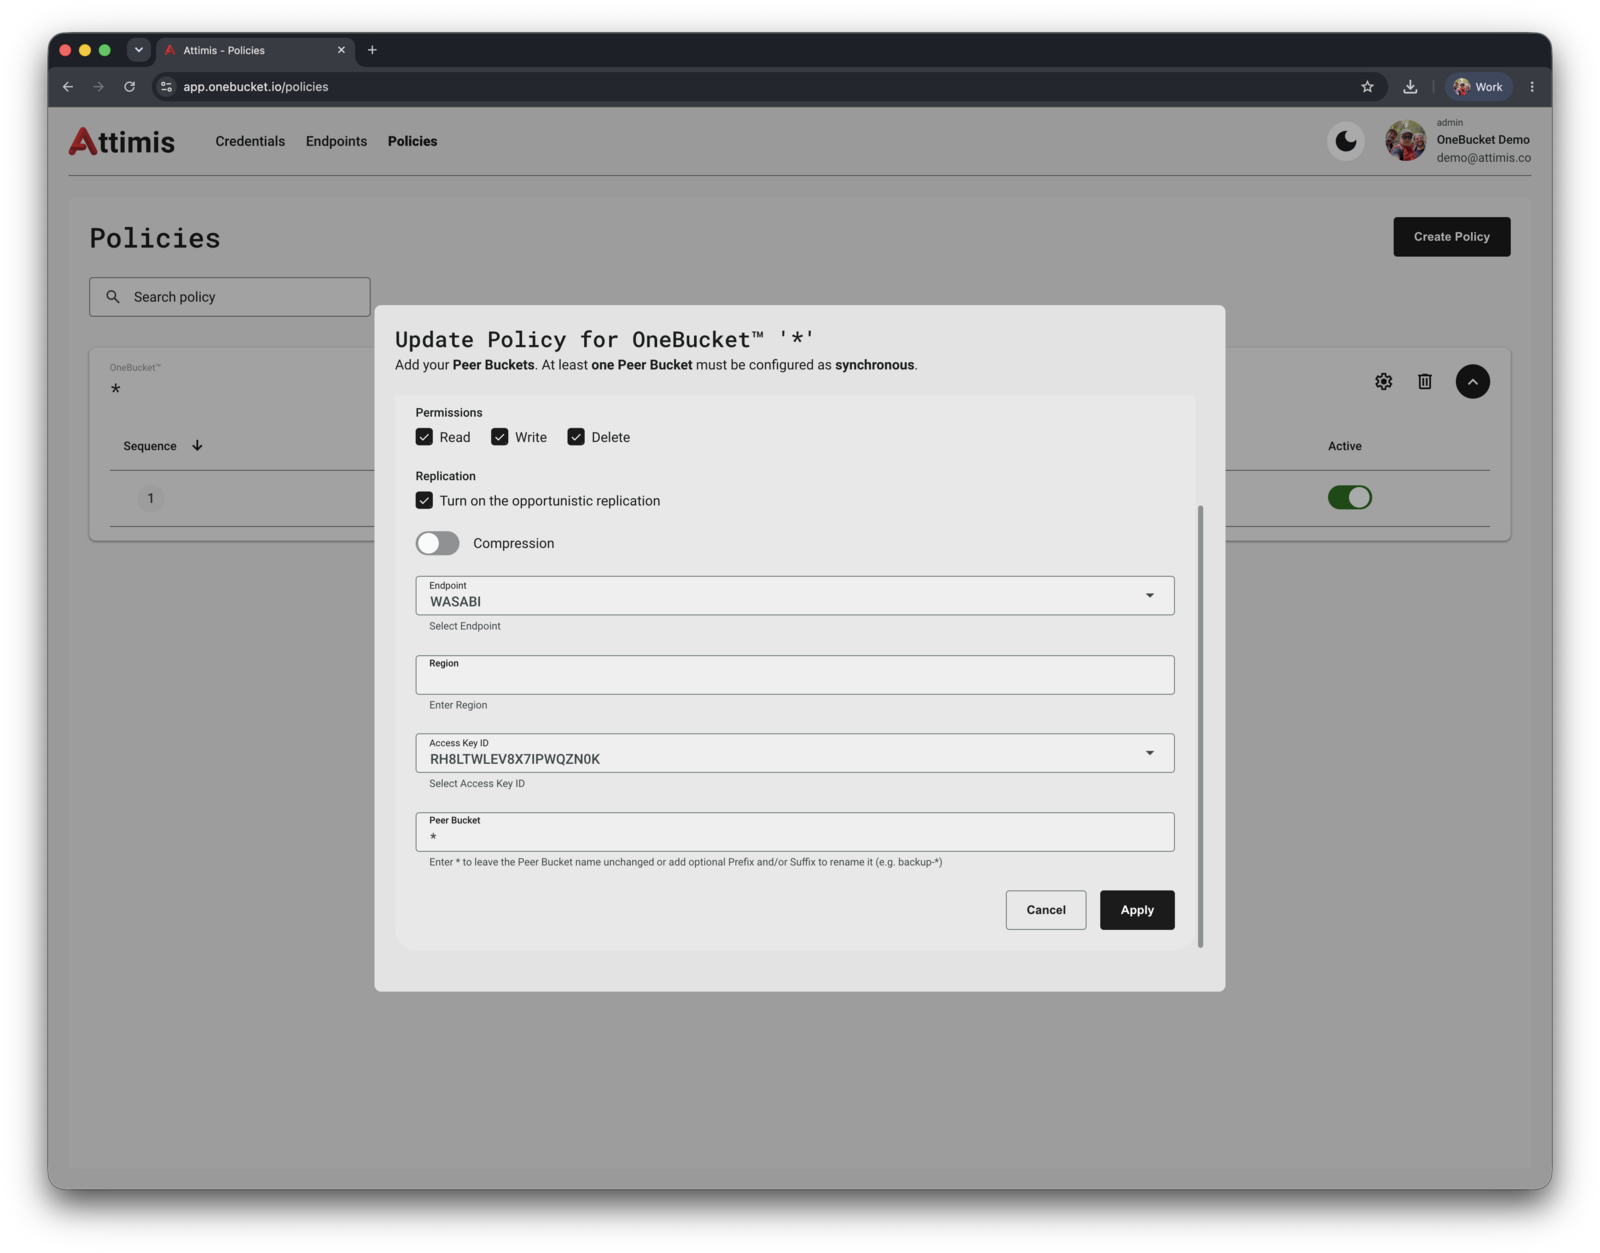This screenshot has height=1253, width=1600.
Task: Click the OneBucket Demo account name
Action: 1483,140
